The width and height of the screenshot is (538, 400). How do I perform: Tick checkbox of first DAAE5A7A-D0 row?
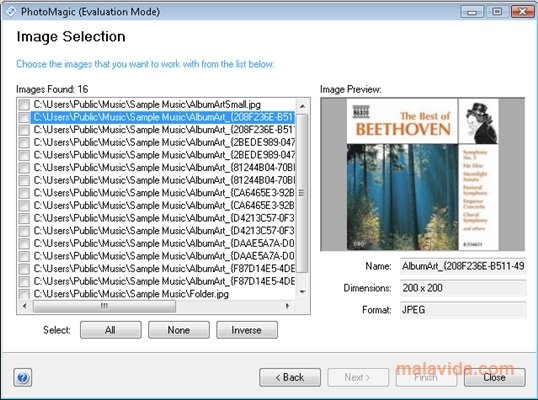tap(24, 244)
